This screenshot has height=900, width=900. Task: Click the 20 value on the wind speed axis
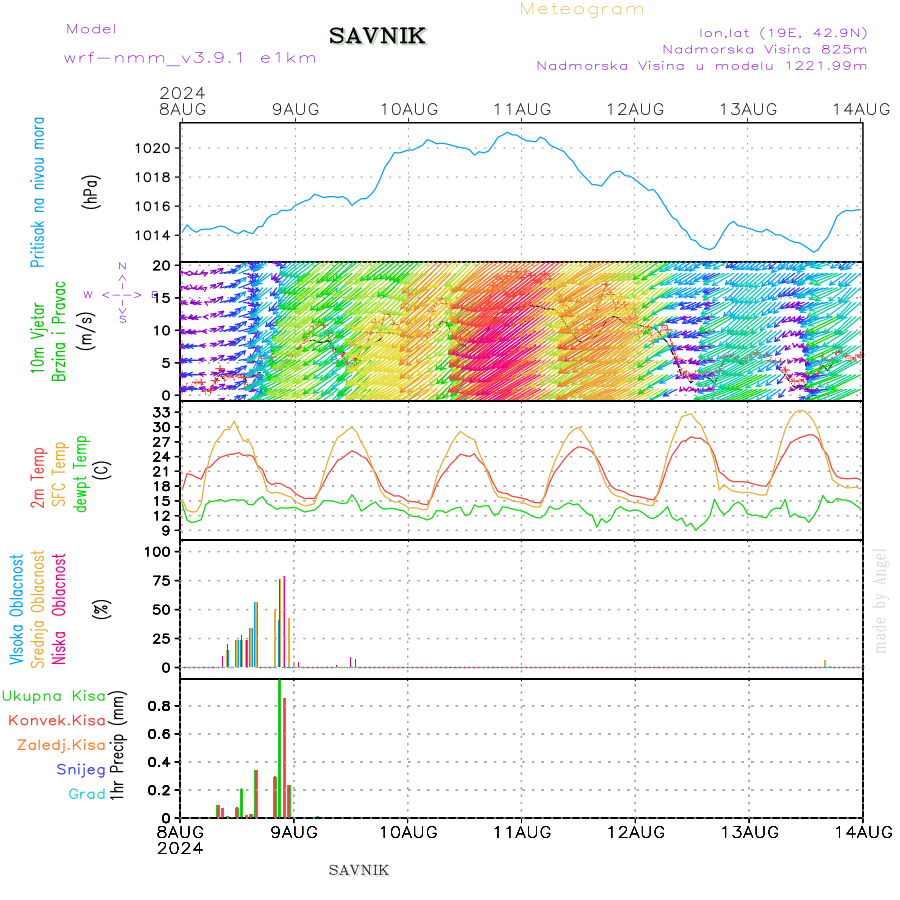162,266
